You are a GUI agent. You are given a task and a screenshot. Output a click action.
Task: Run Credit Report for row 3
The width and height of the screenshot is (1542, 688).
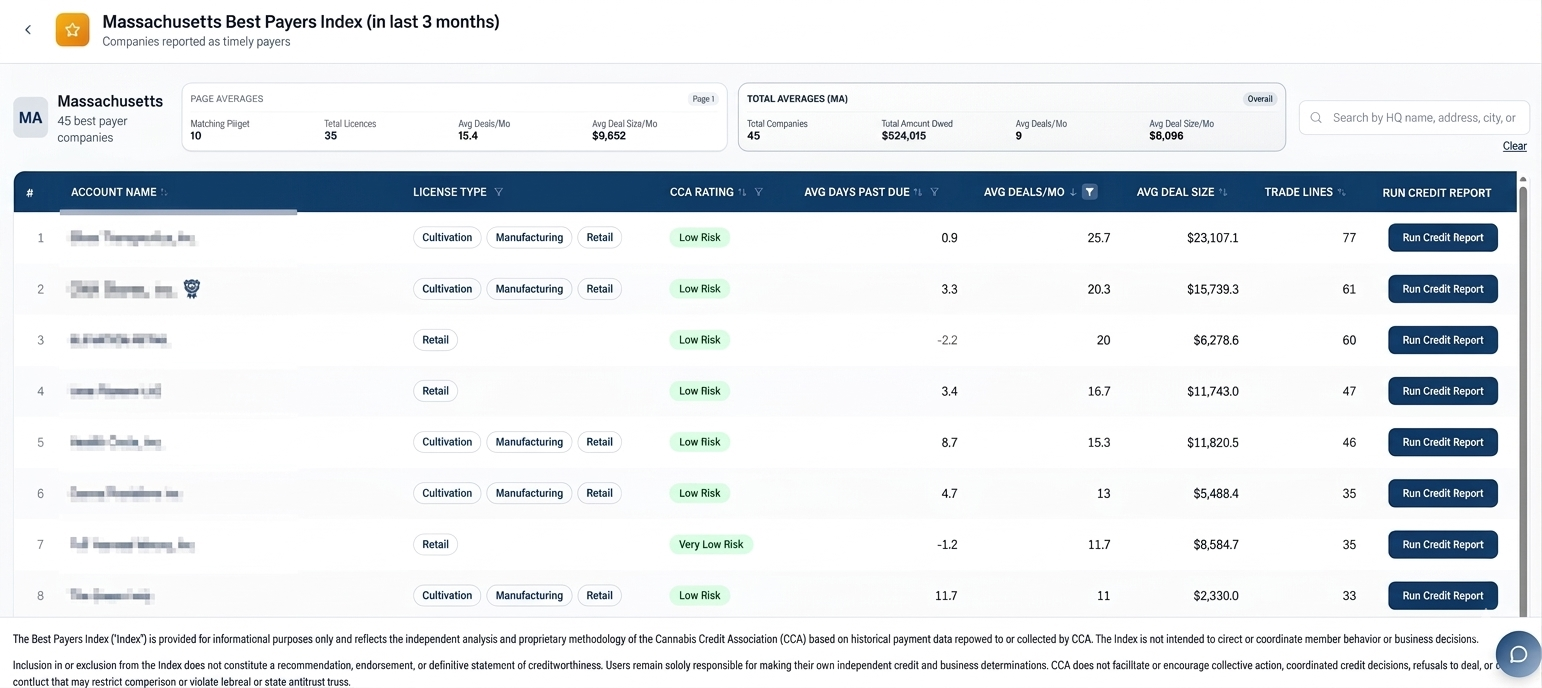coord(1442,340)
